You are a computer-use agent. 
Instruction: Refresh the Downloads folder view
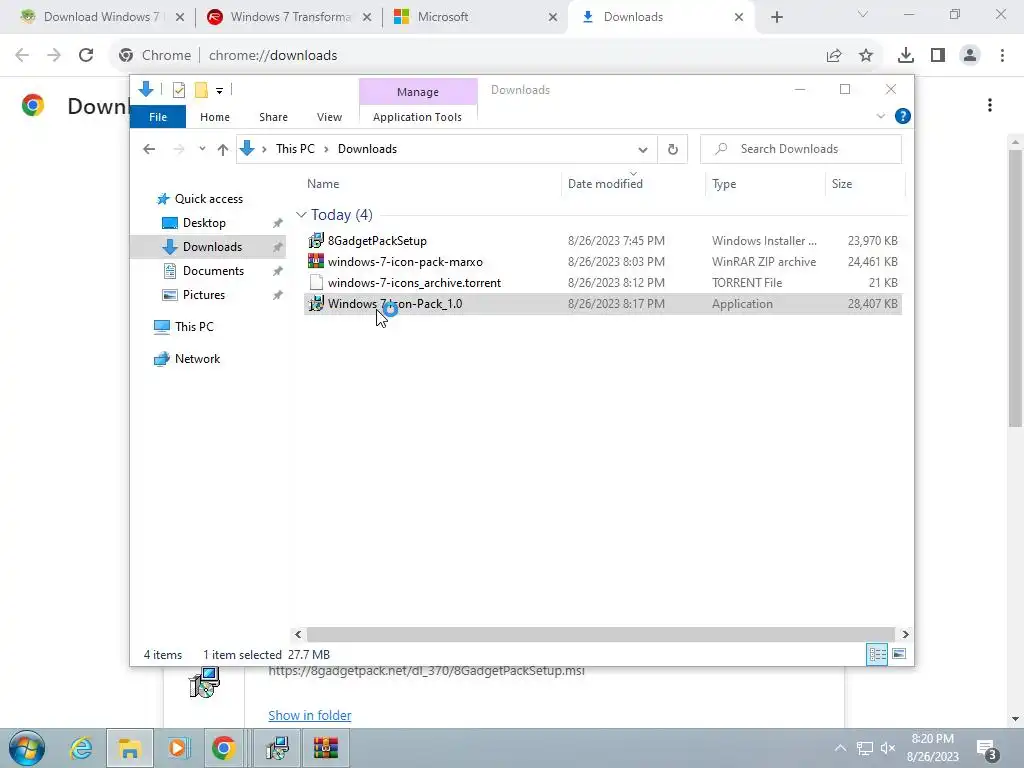pos(673,150)
